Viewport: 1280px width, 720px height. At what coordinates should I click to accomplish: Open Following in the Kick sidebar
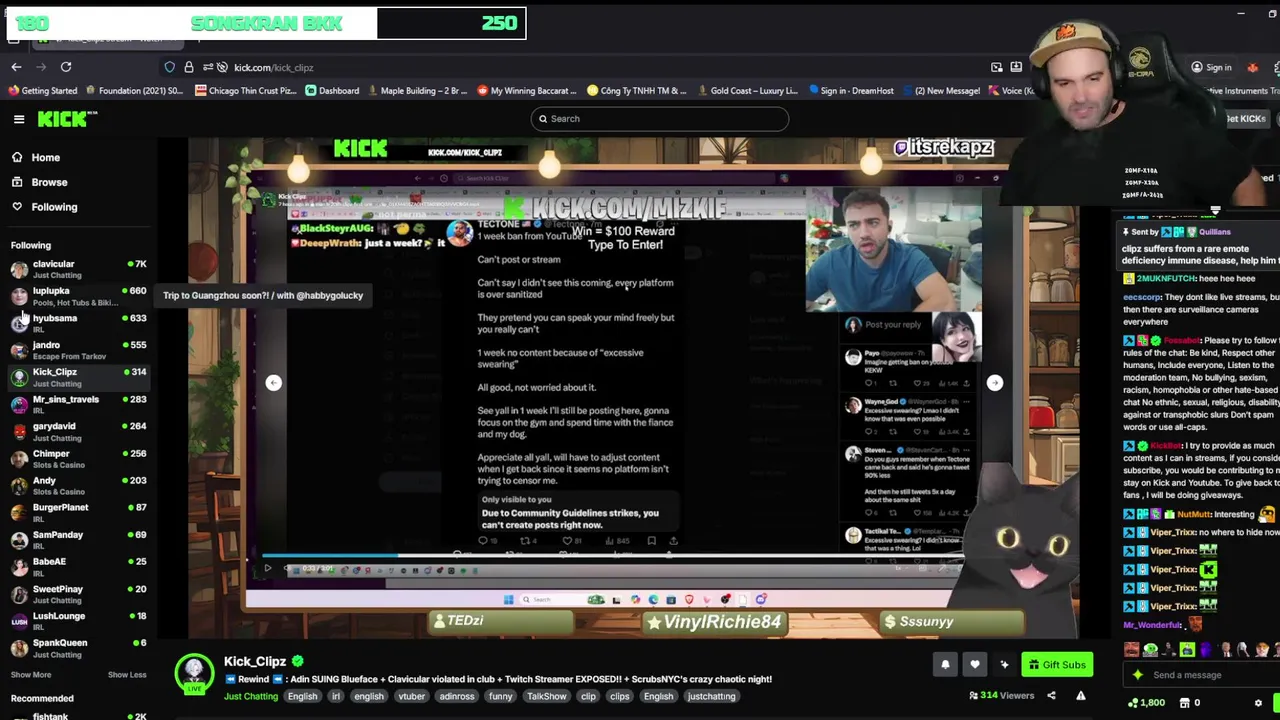point(44,207)
